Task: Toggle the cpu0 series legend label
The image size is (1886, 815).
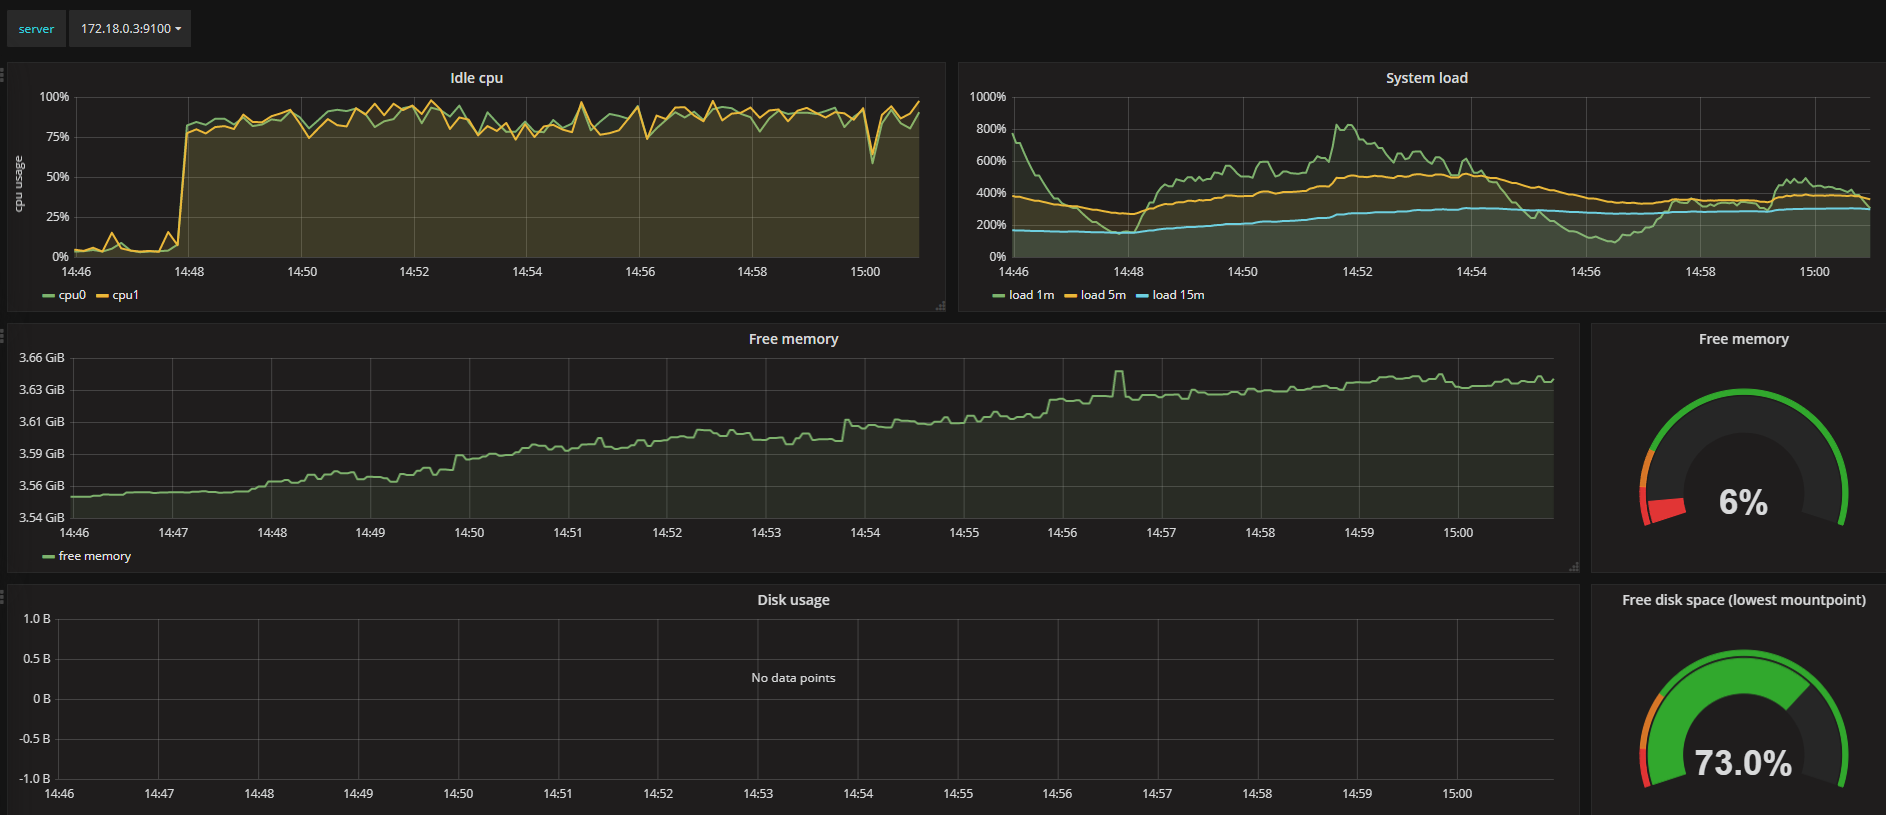Action: click(72, 295)
